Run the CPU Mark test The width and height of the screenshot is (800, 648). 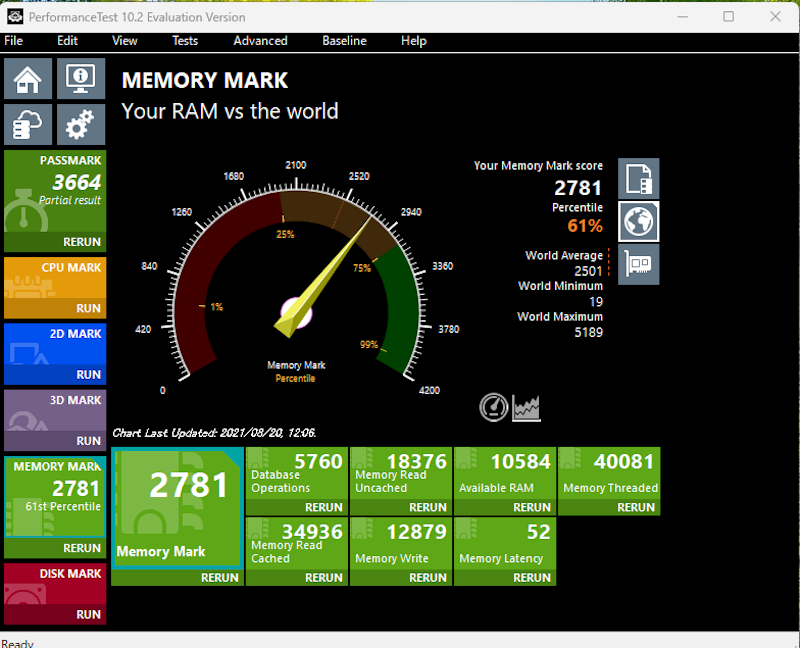pos(55,308)
